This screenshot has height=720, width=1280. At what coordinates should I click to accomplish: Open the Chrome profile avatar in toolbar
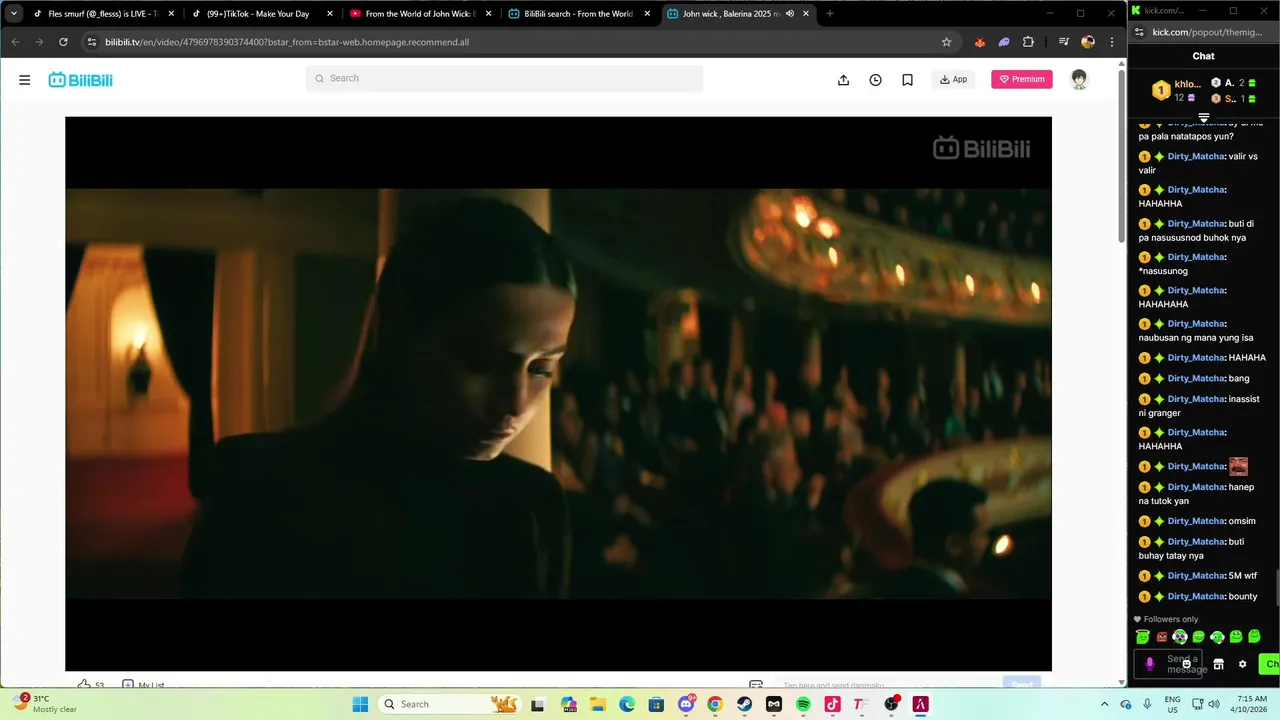tap(1087, 42)
